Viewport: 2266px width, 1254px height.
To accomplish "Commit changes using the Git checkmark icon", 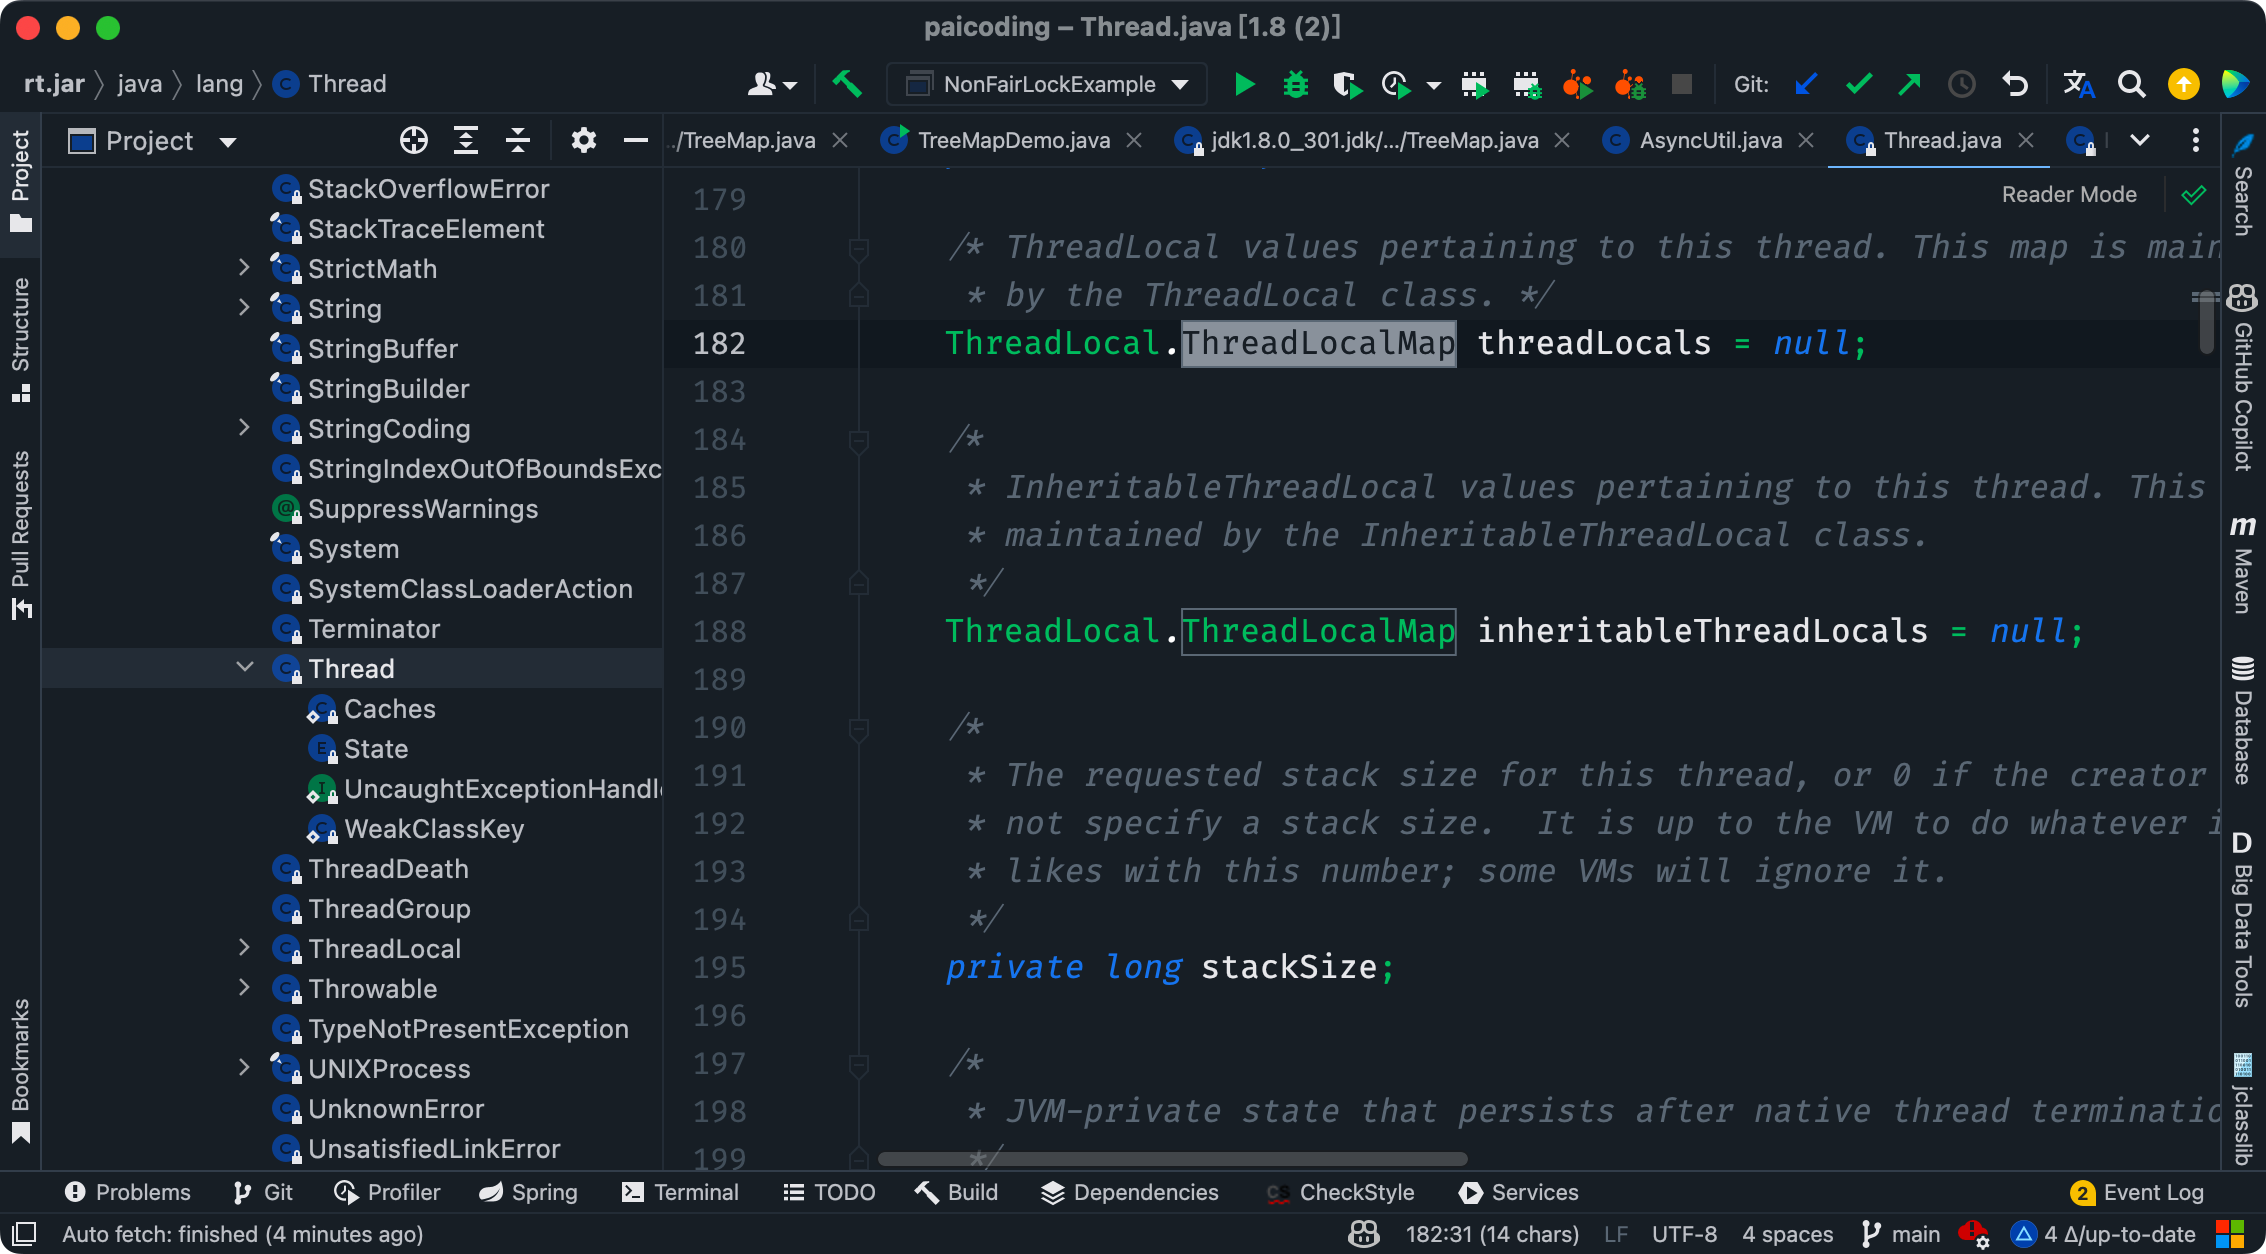I will (x=1859, y=84).
